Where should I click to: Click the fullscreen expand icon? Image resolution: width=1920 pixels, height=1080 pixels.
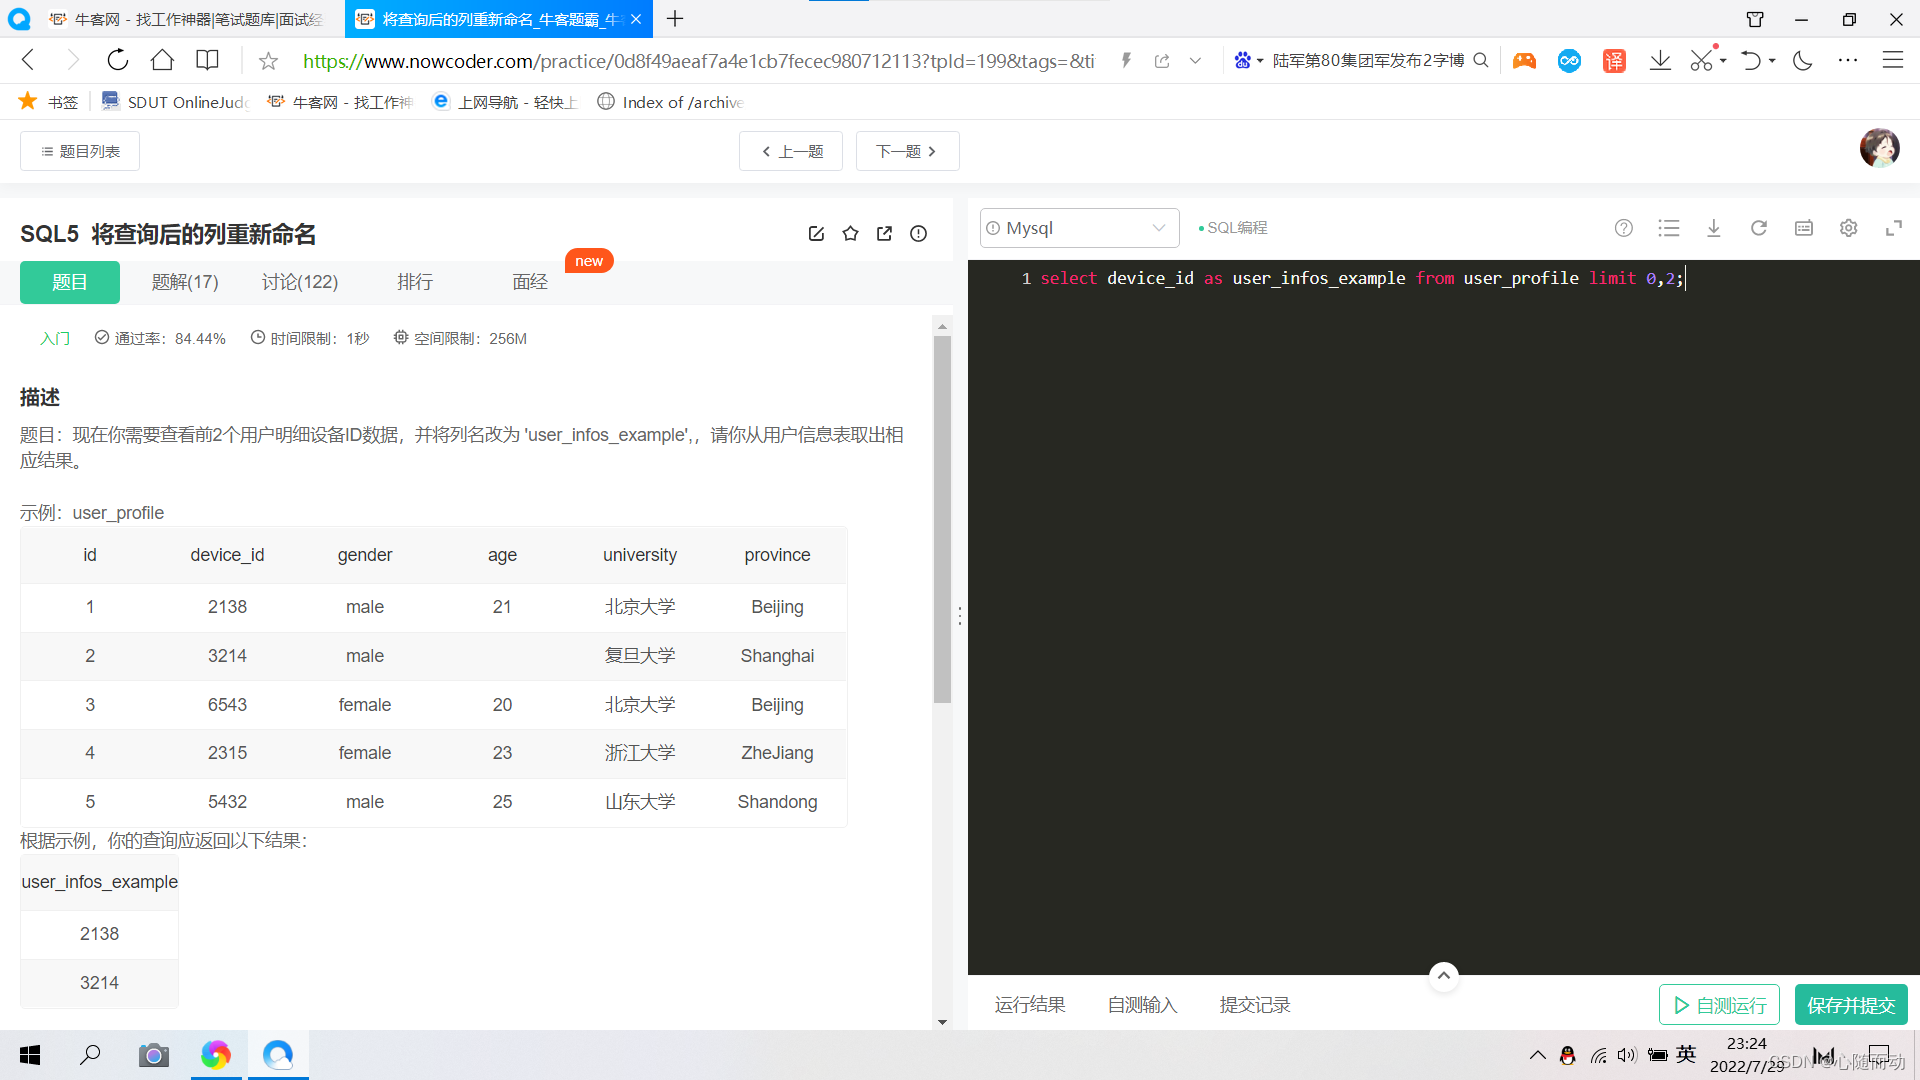[x=1894, y=227]
